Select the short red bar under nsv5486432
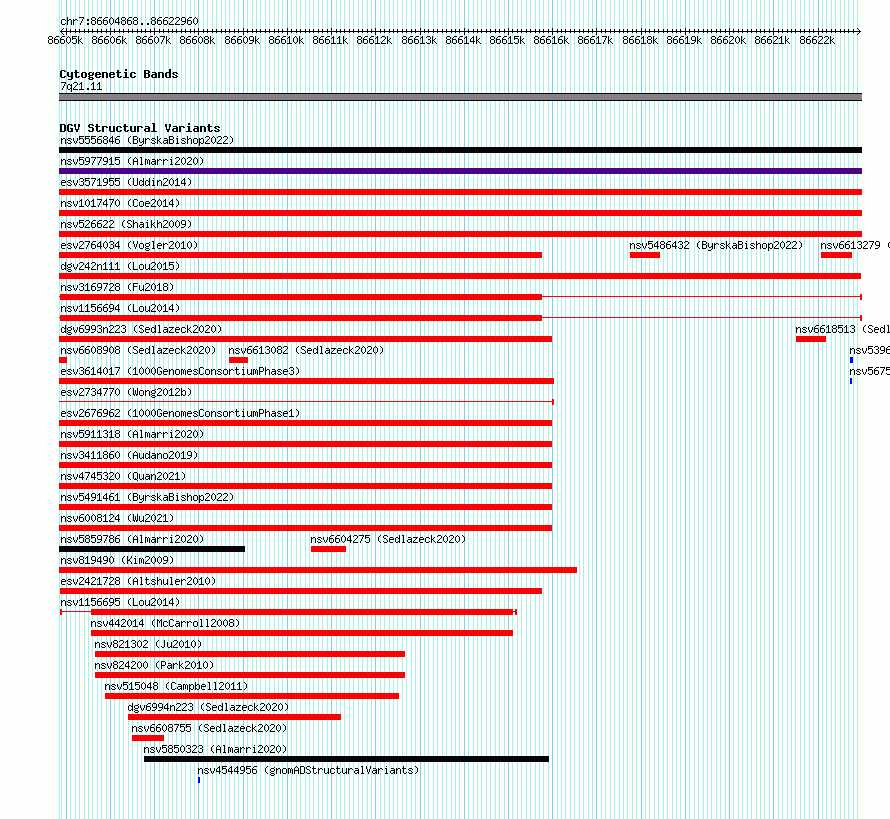The width and height of the screenshot is (890, 819). pyautogui.click(x=645, y=255)
